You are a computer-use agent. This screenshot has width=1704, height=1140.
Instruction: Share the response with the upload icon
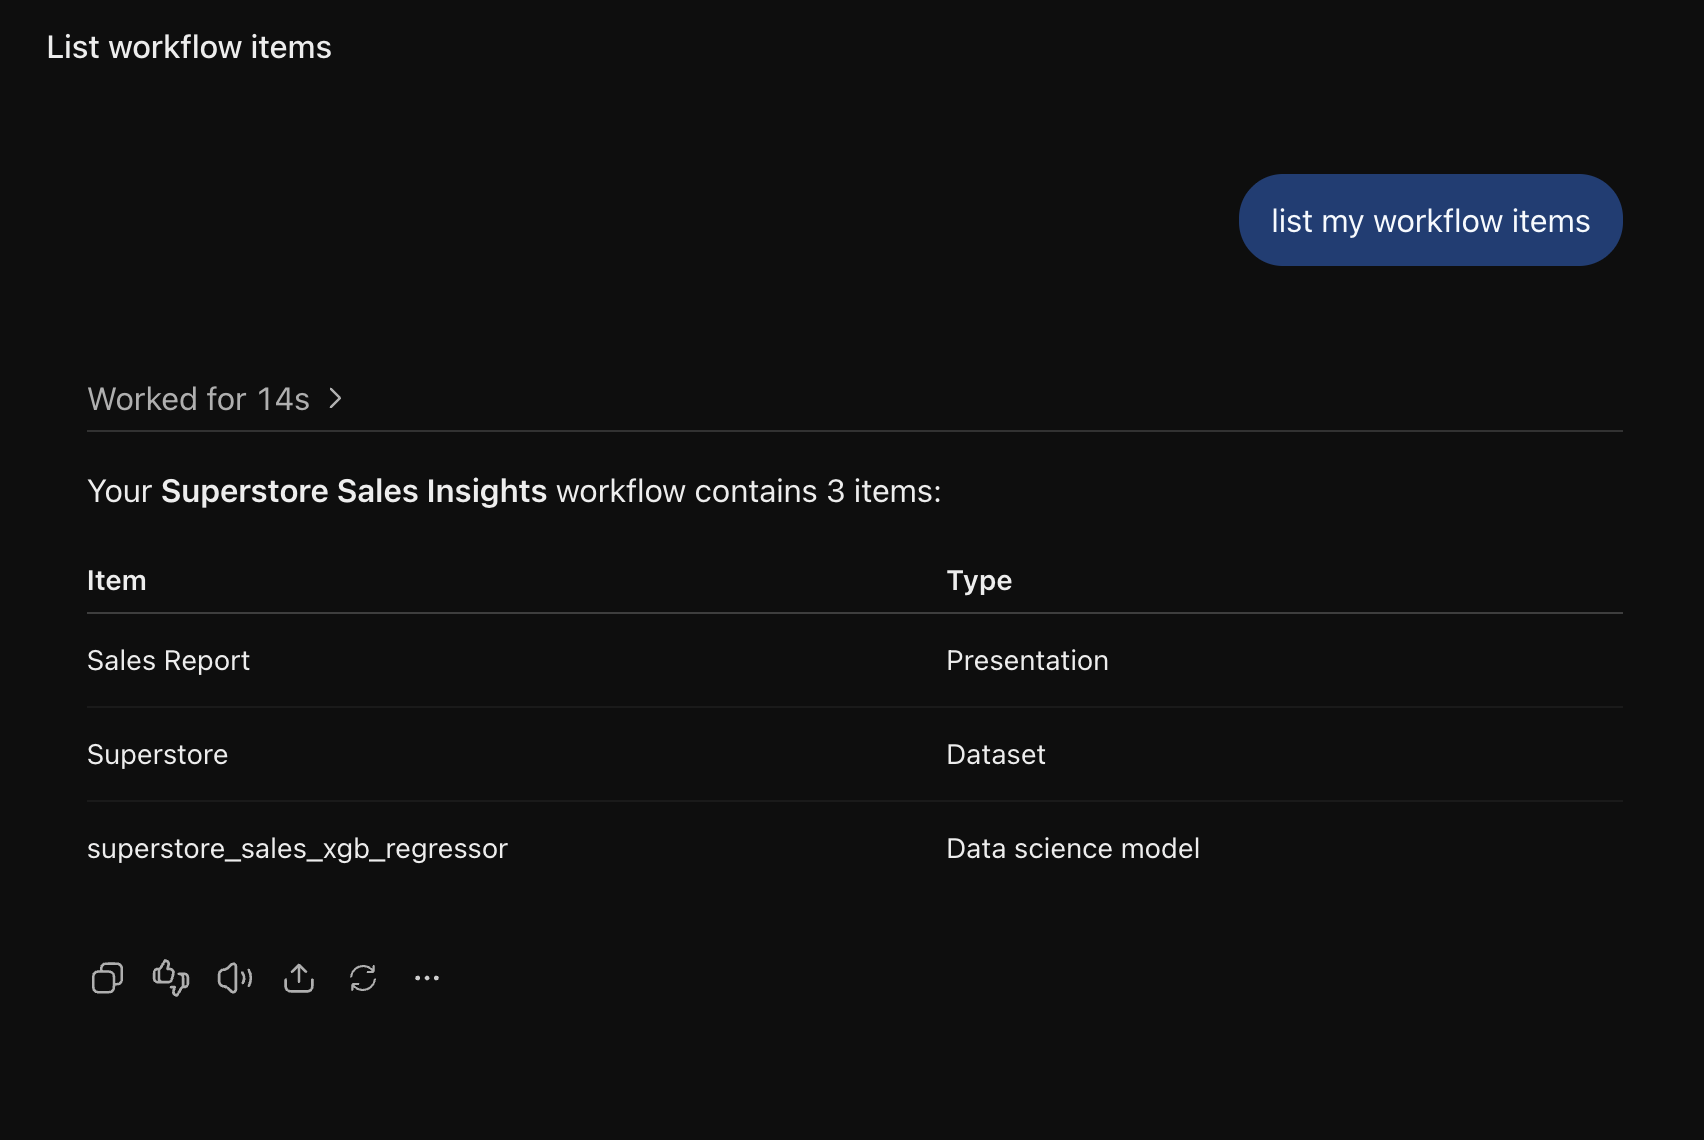[299, 978]
